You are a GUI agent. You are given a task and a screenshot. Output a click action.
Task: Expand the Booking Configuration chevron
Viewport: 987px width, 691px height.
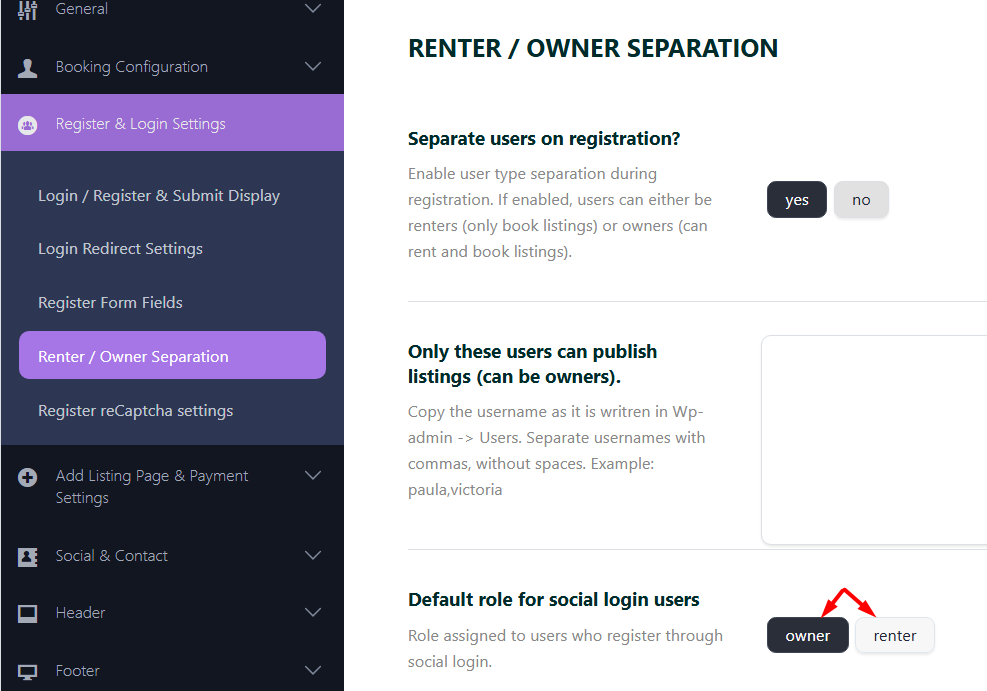[313, 67]
